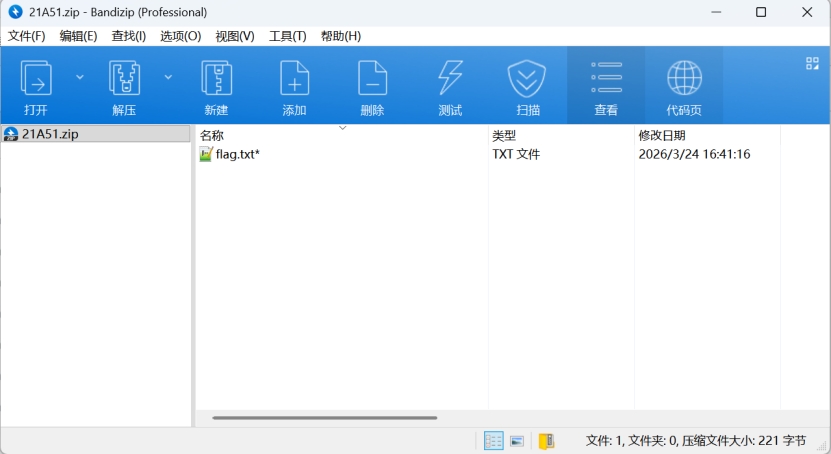The height and width of the screenshot is (454, 831).
Task: Open the 查找(I) menu
Action: [129, 36]
